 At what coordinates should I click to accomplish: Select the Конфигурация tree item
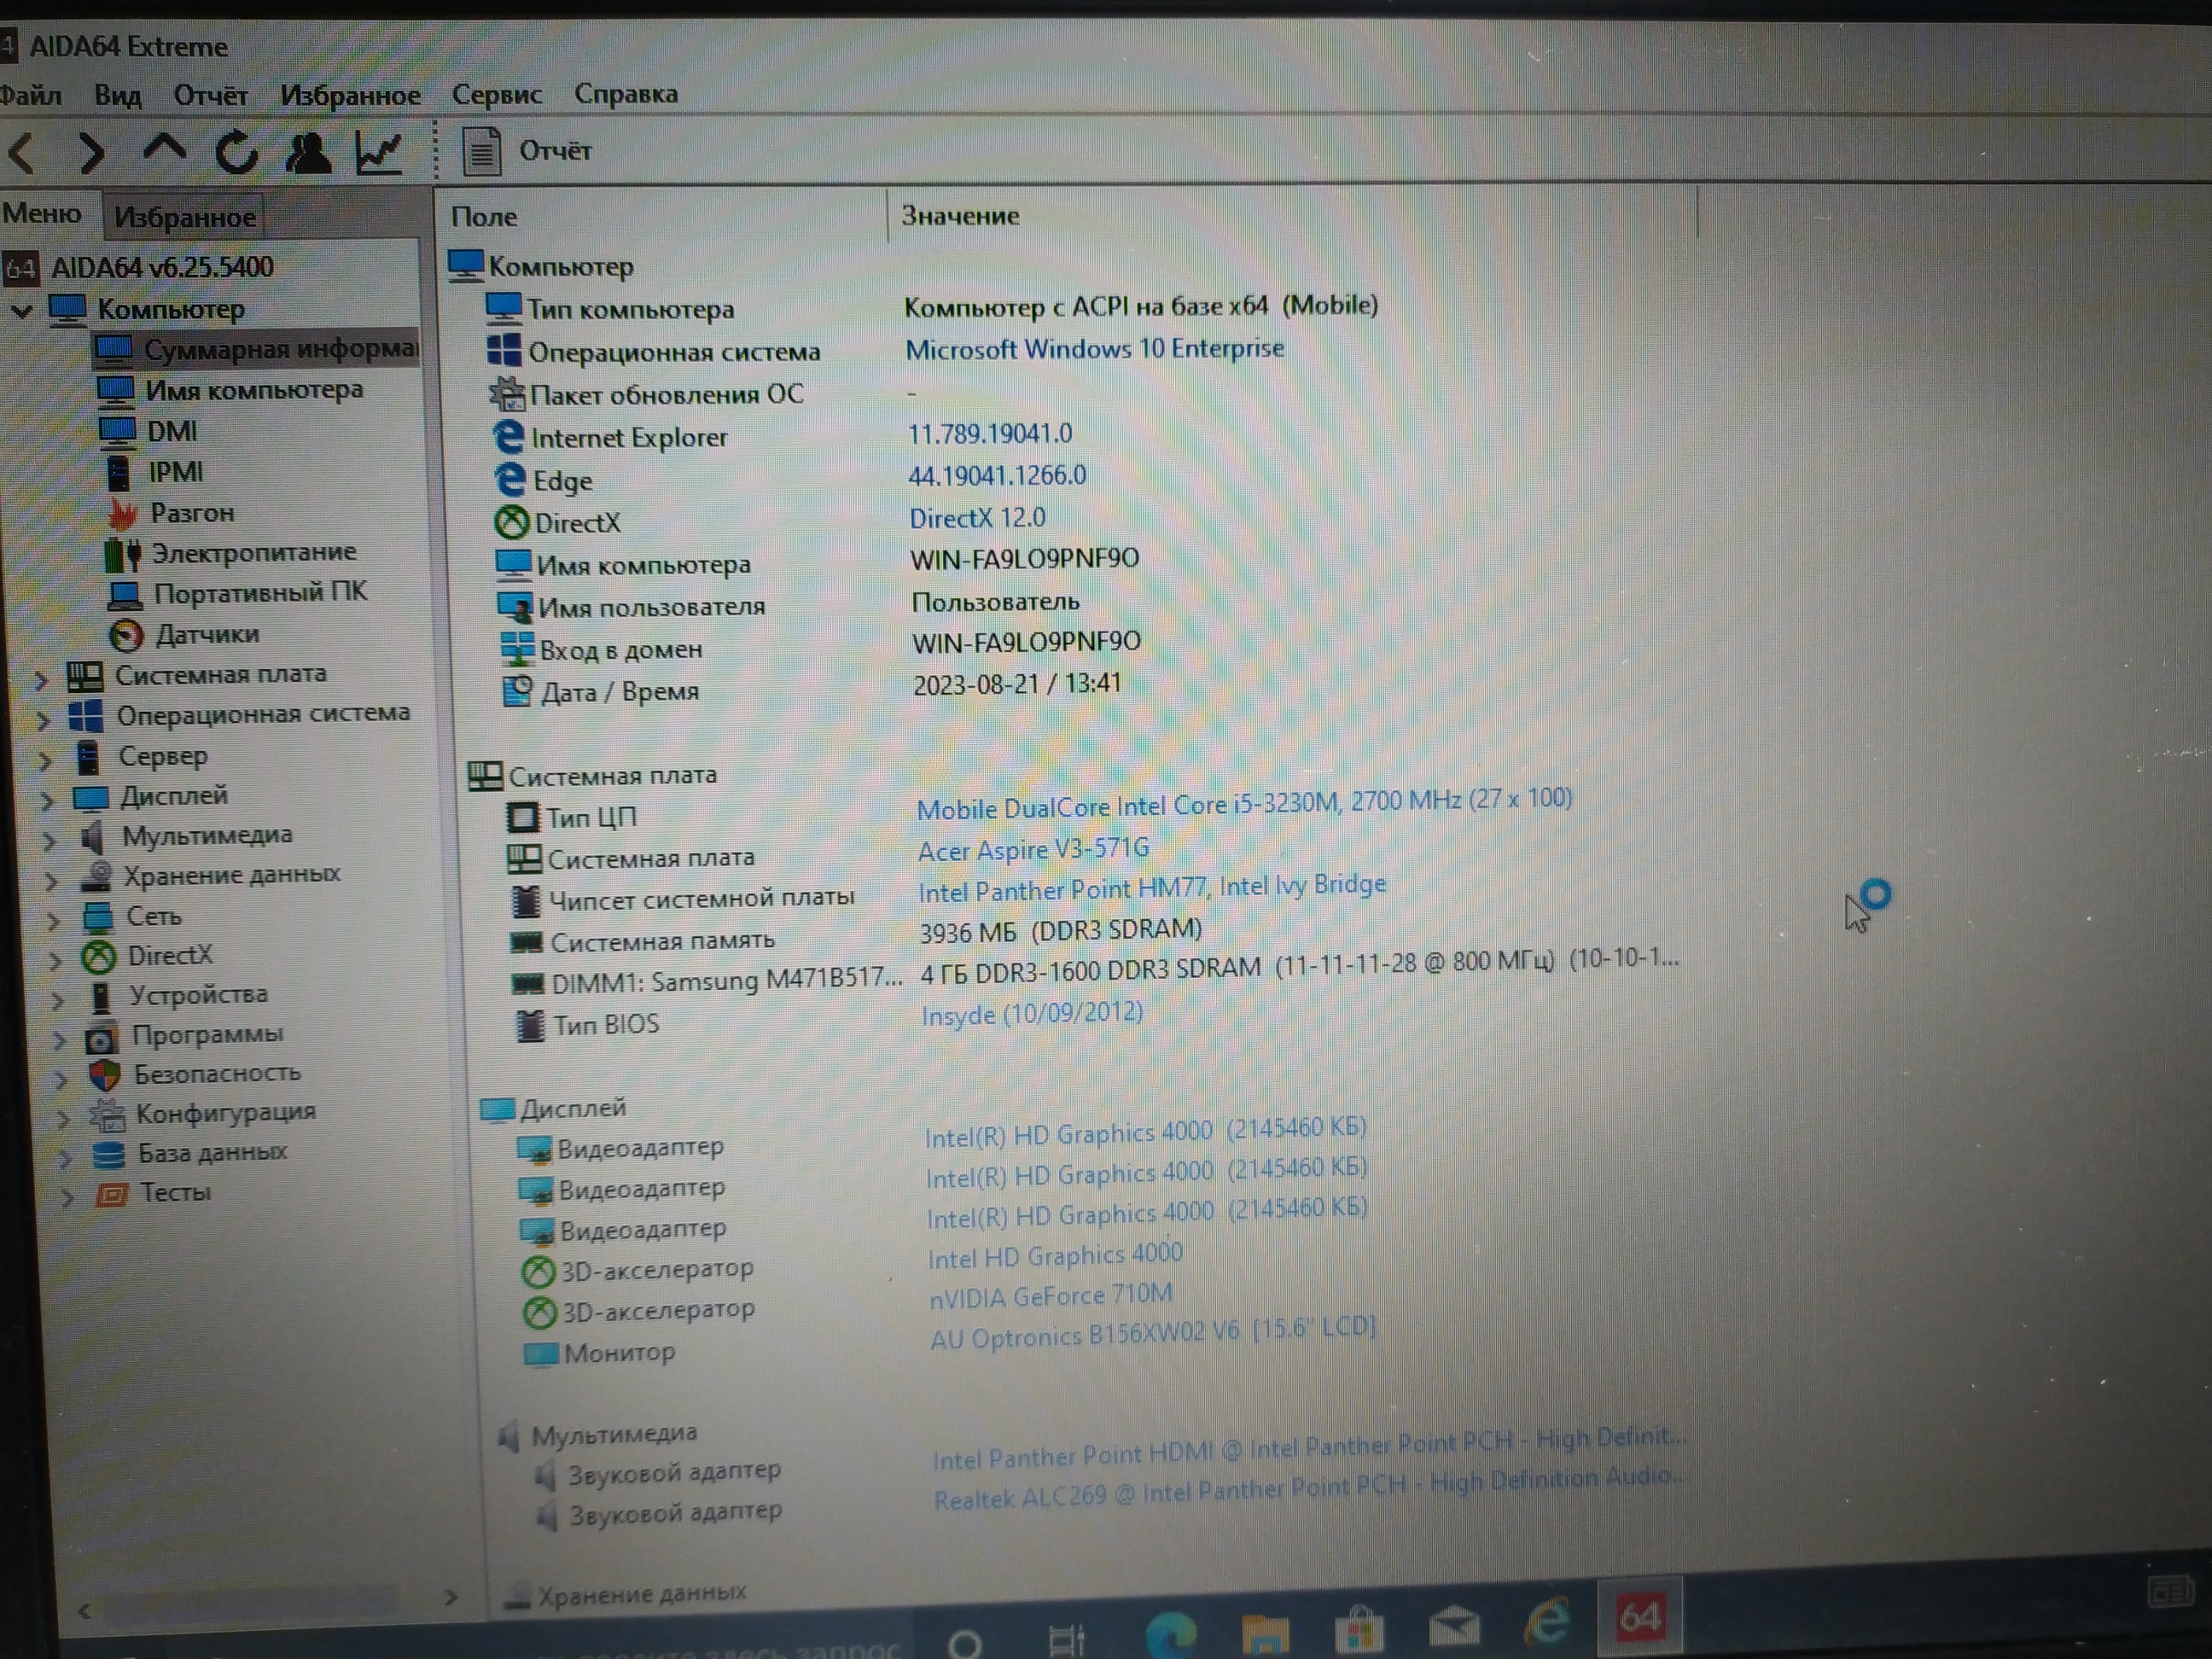pyautogui.click(x=203, y=1114)
